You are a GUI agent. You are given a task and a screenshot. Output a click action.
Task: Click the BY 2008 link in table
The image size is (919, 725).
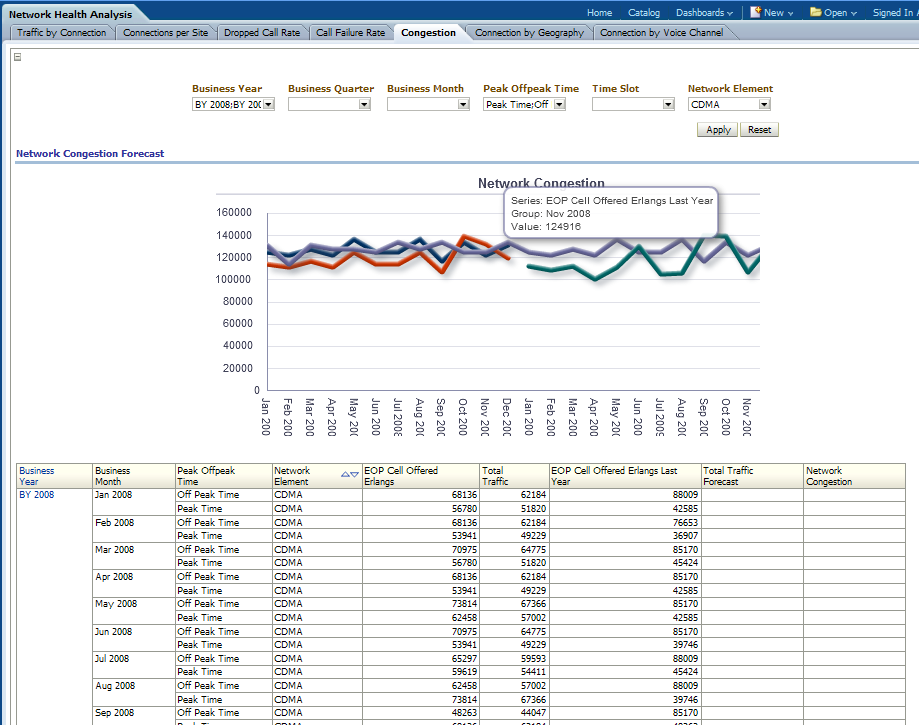click(x=37, y=495)
